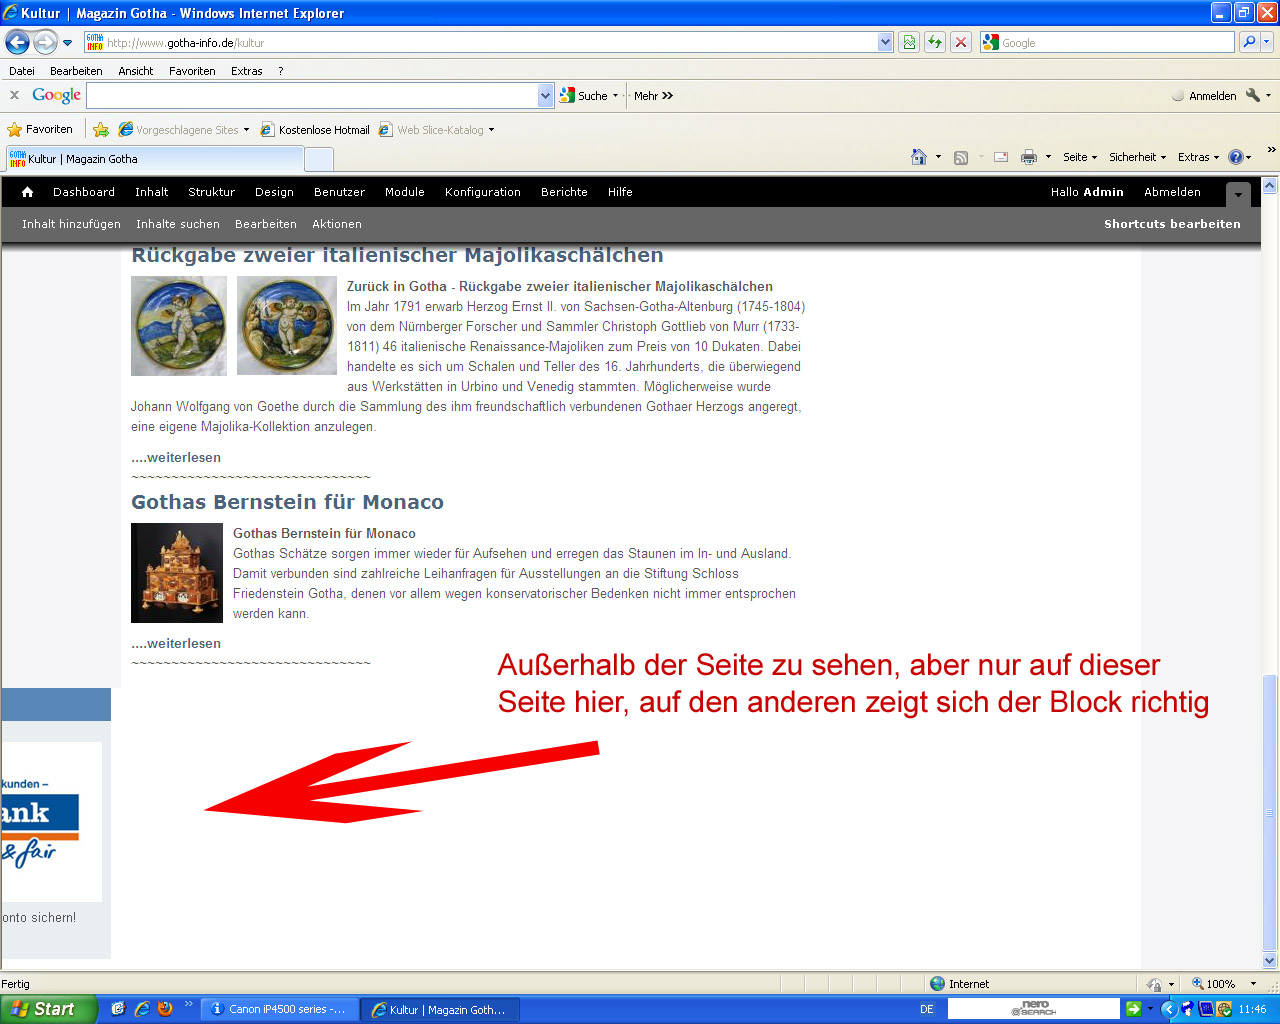This screenshot has width=1280, height=1024.
Task: Open the Gothas Bernstein cabinet thumbnail
Action: (177, 573)
